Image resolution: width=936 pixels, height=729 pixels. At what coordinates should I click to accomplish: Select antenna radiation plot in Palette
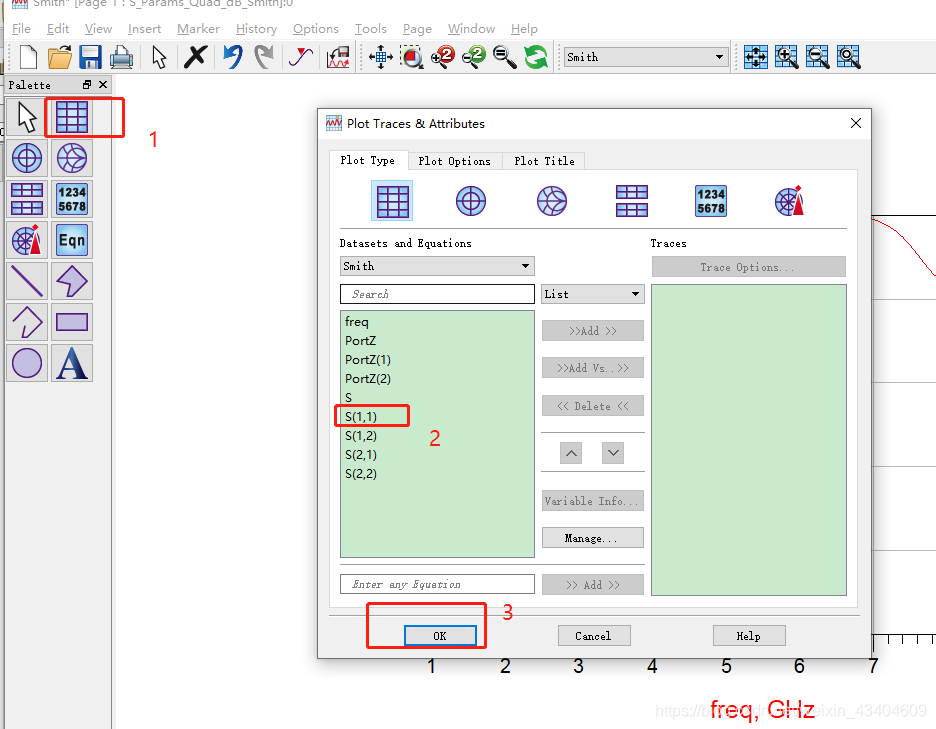(x=27, y=240)
